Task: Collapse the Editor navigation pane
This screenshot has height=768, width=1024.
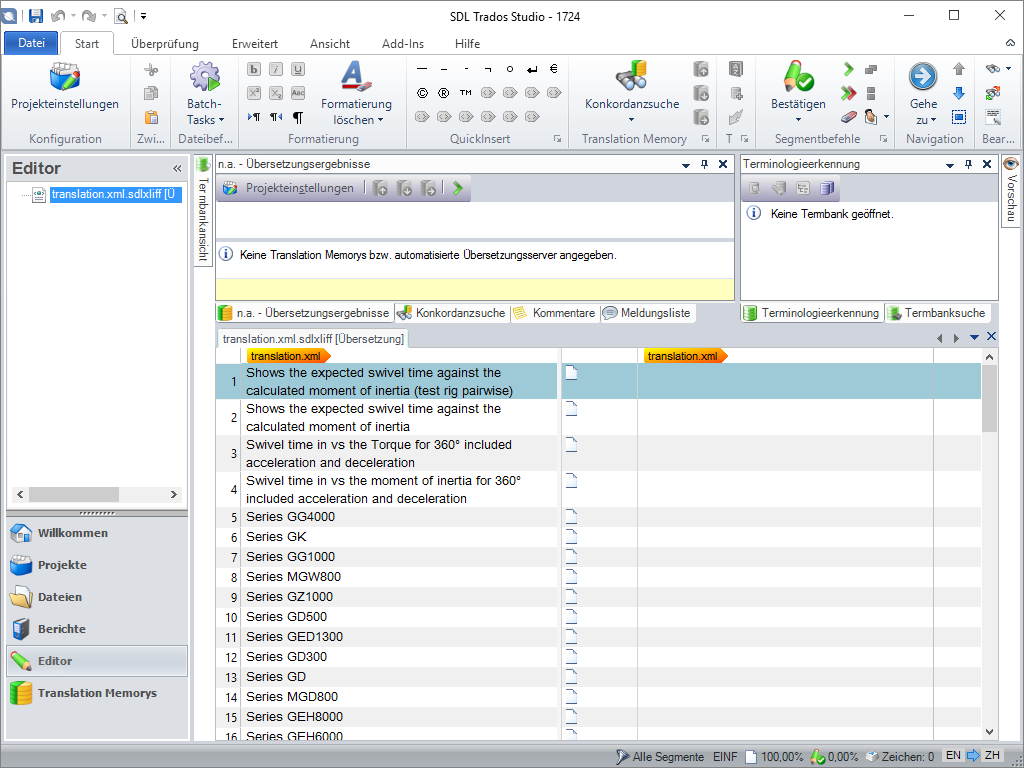Action: pos(177,168)
